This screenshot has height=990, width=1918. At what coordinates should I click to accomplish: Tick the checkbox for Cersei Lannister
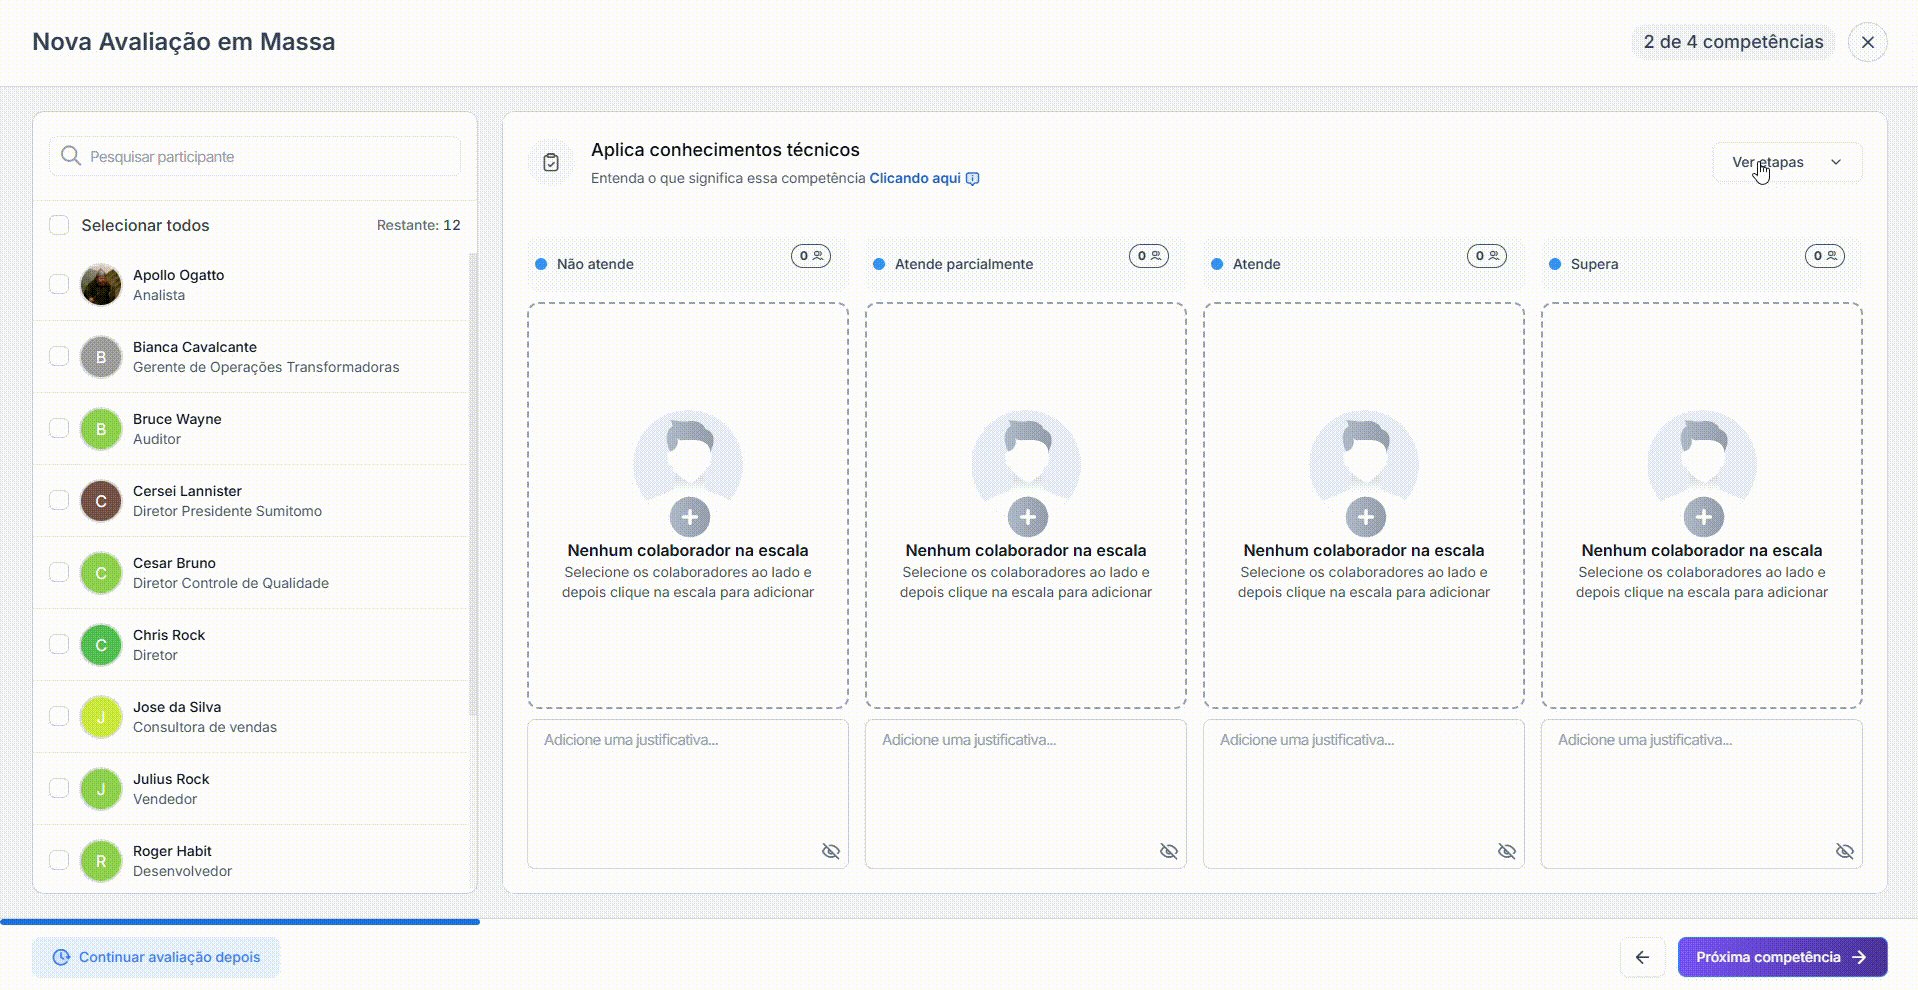pyautogui.click(x=59, y=501)
